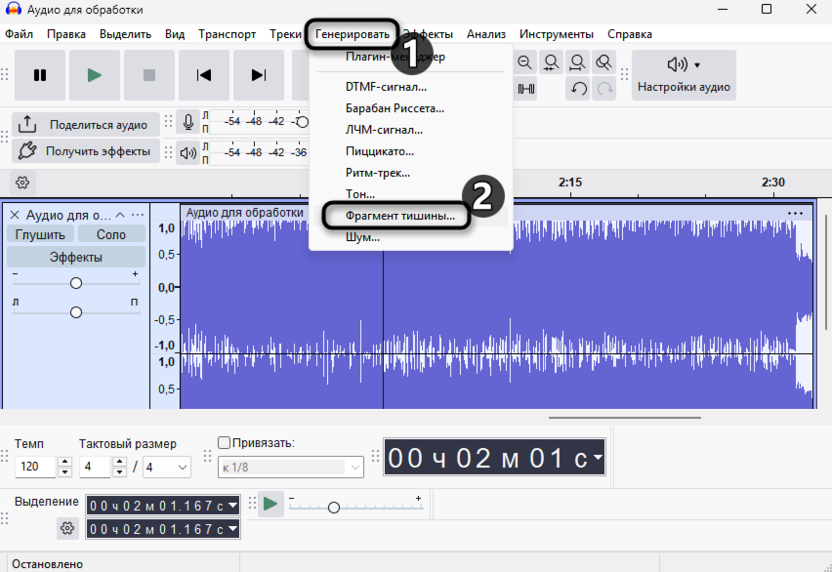Click the zoom toggle icon

[x=604, y=63]
